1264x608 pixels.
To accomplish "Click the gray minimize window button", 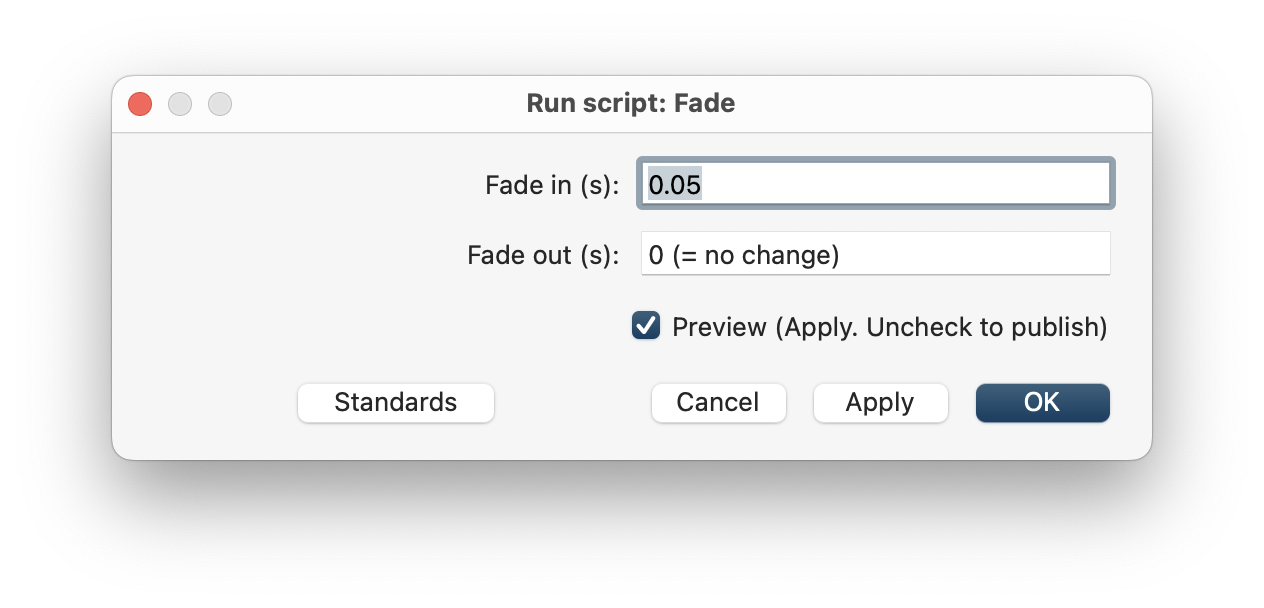I will (x=180, y=104).
